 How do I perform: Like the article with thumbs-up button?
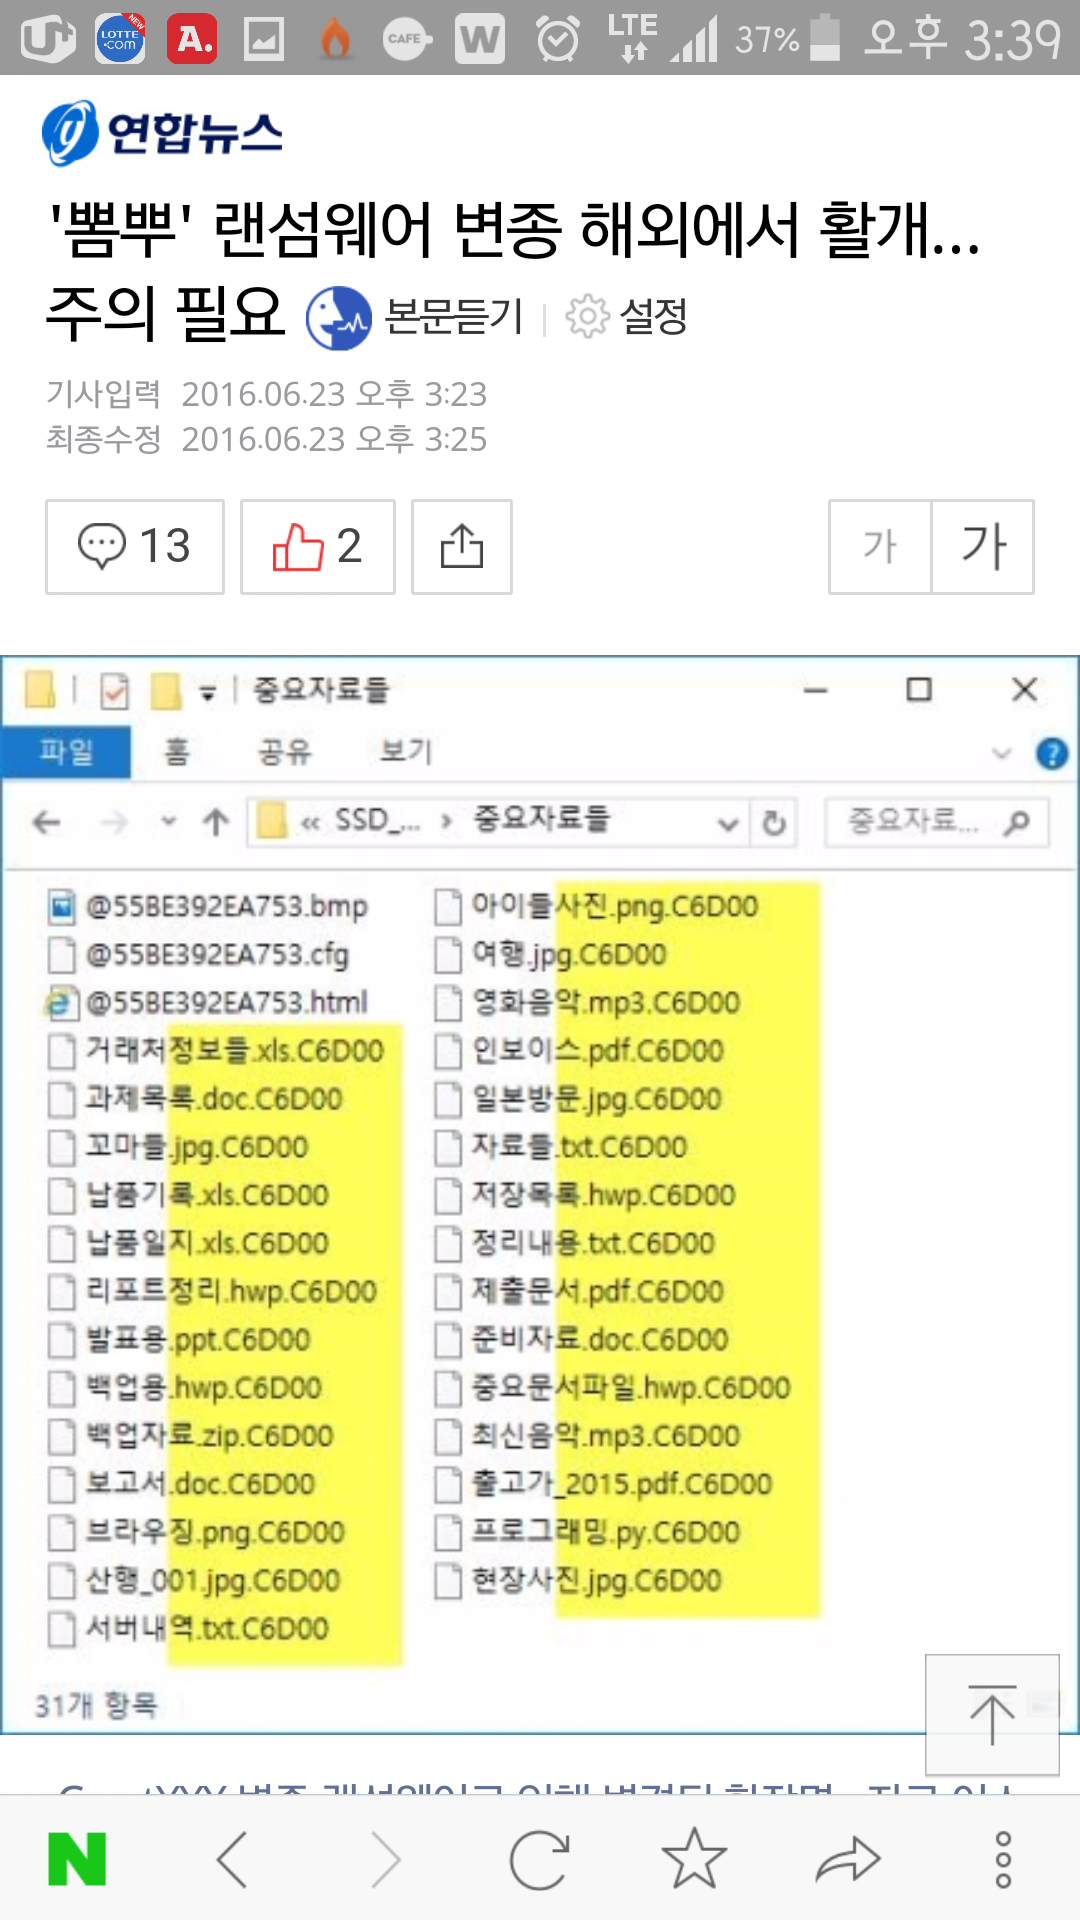click(318, 547)
